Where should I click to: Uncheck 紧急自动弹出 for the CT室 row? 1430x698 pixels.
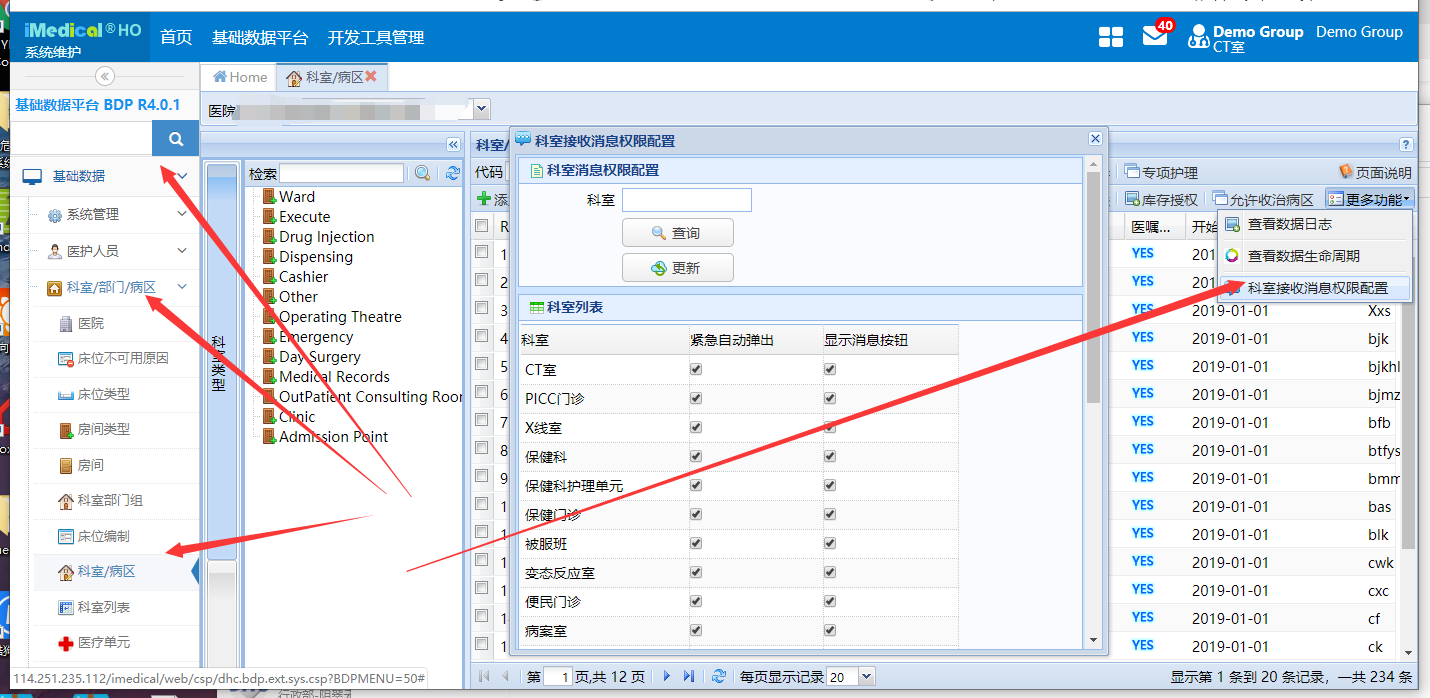(695, 368)
